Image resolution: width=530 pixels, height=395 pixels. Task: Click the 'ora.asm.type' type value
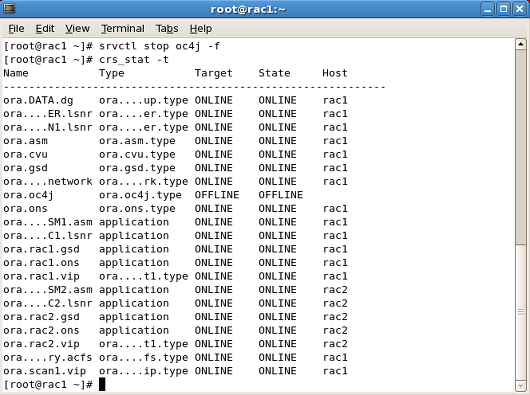[x=137, y=141]
